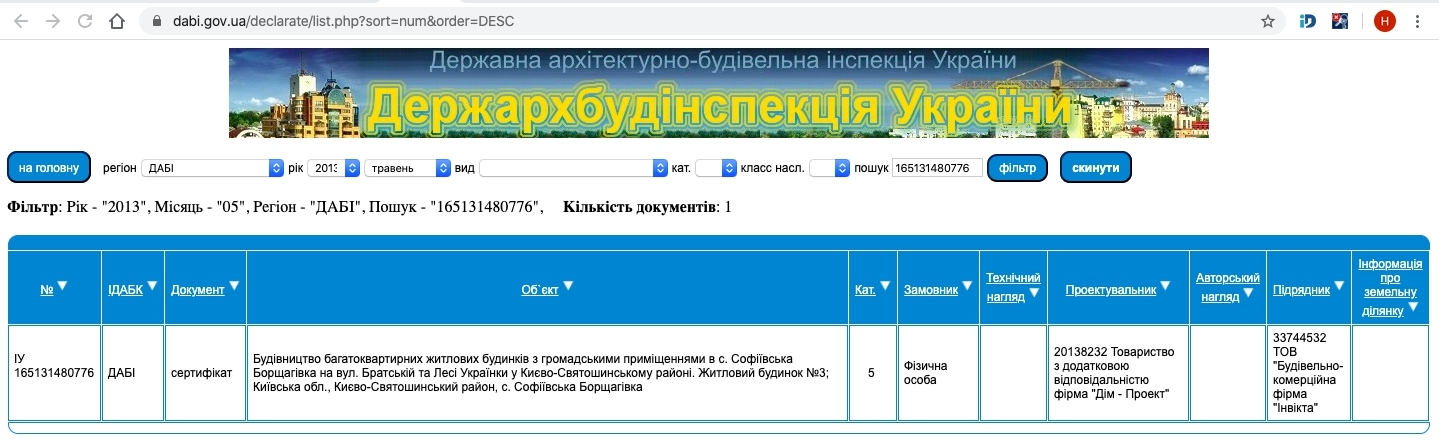This screenshot has height=440, width=1439.
Task: Select the category value 5 cell
Action: coord(871,373)
